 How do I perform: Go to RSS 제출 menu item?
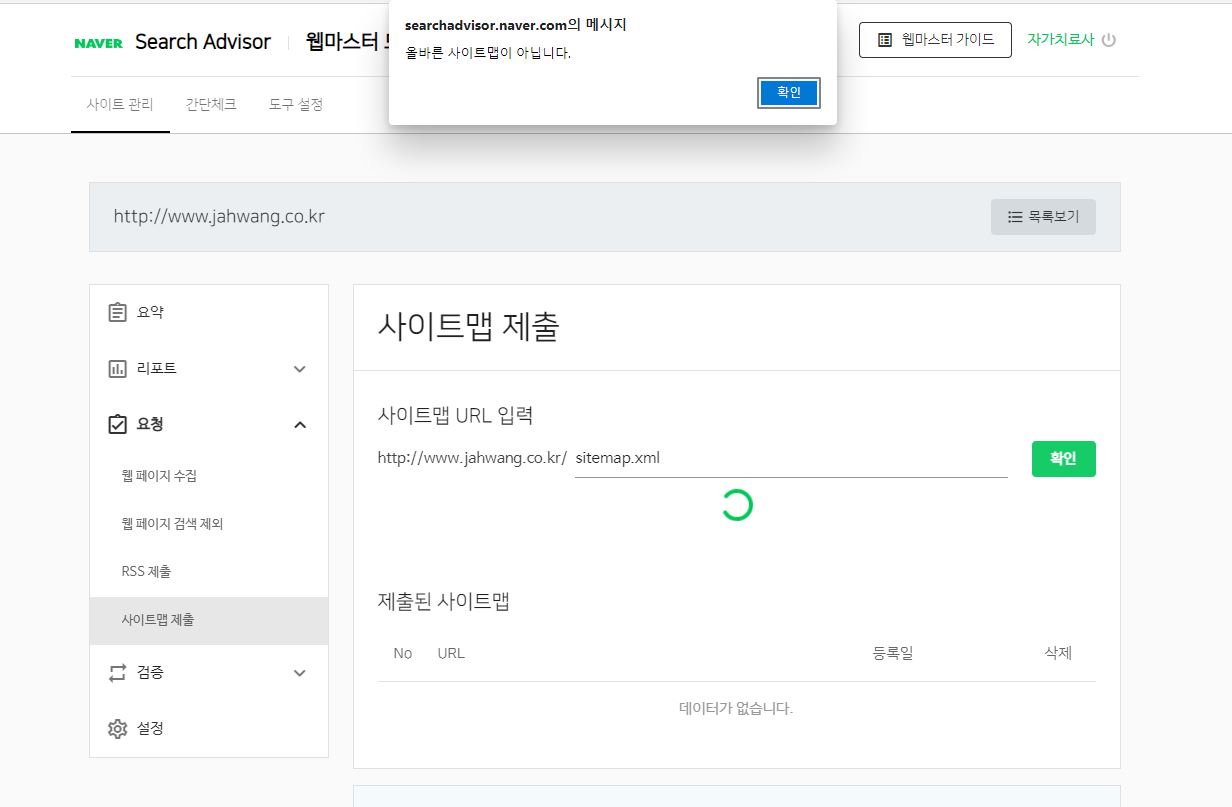[146, 572]
